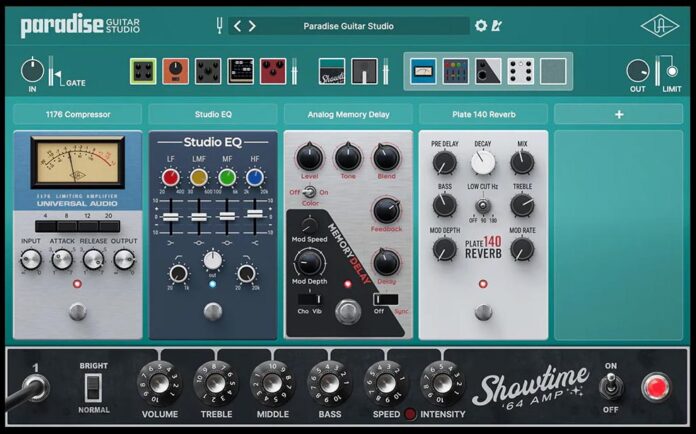696x434 pixels.
Task: Click the 1176 INPUT knob
Action: click(x=31, y=259)
